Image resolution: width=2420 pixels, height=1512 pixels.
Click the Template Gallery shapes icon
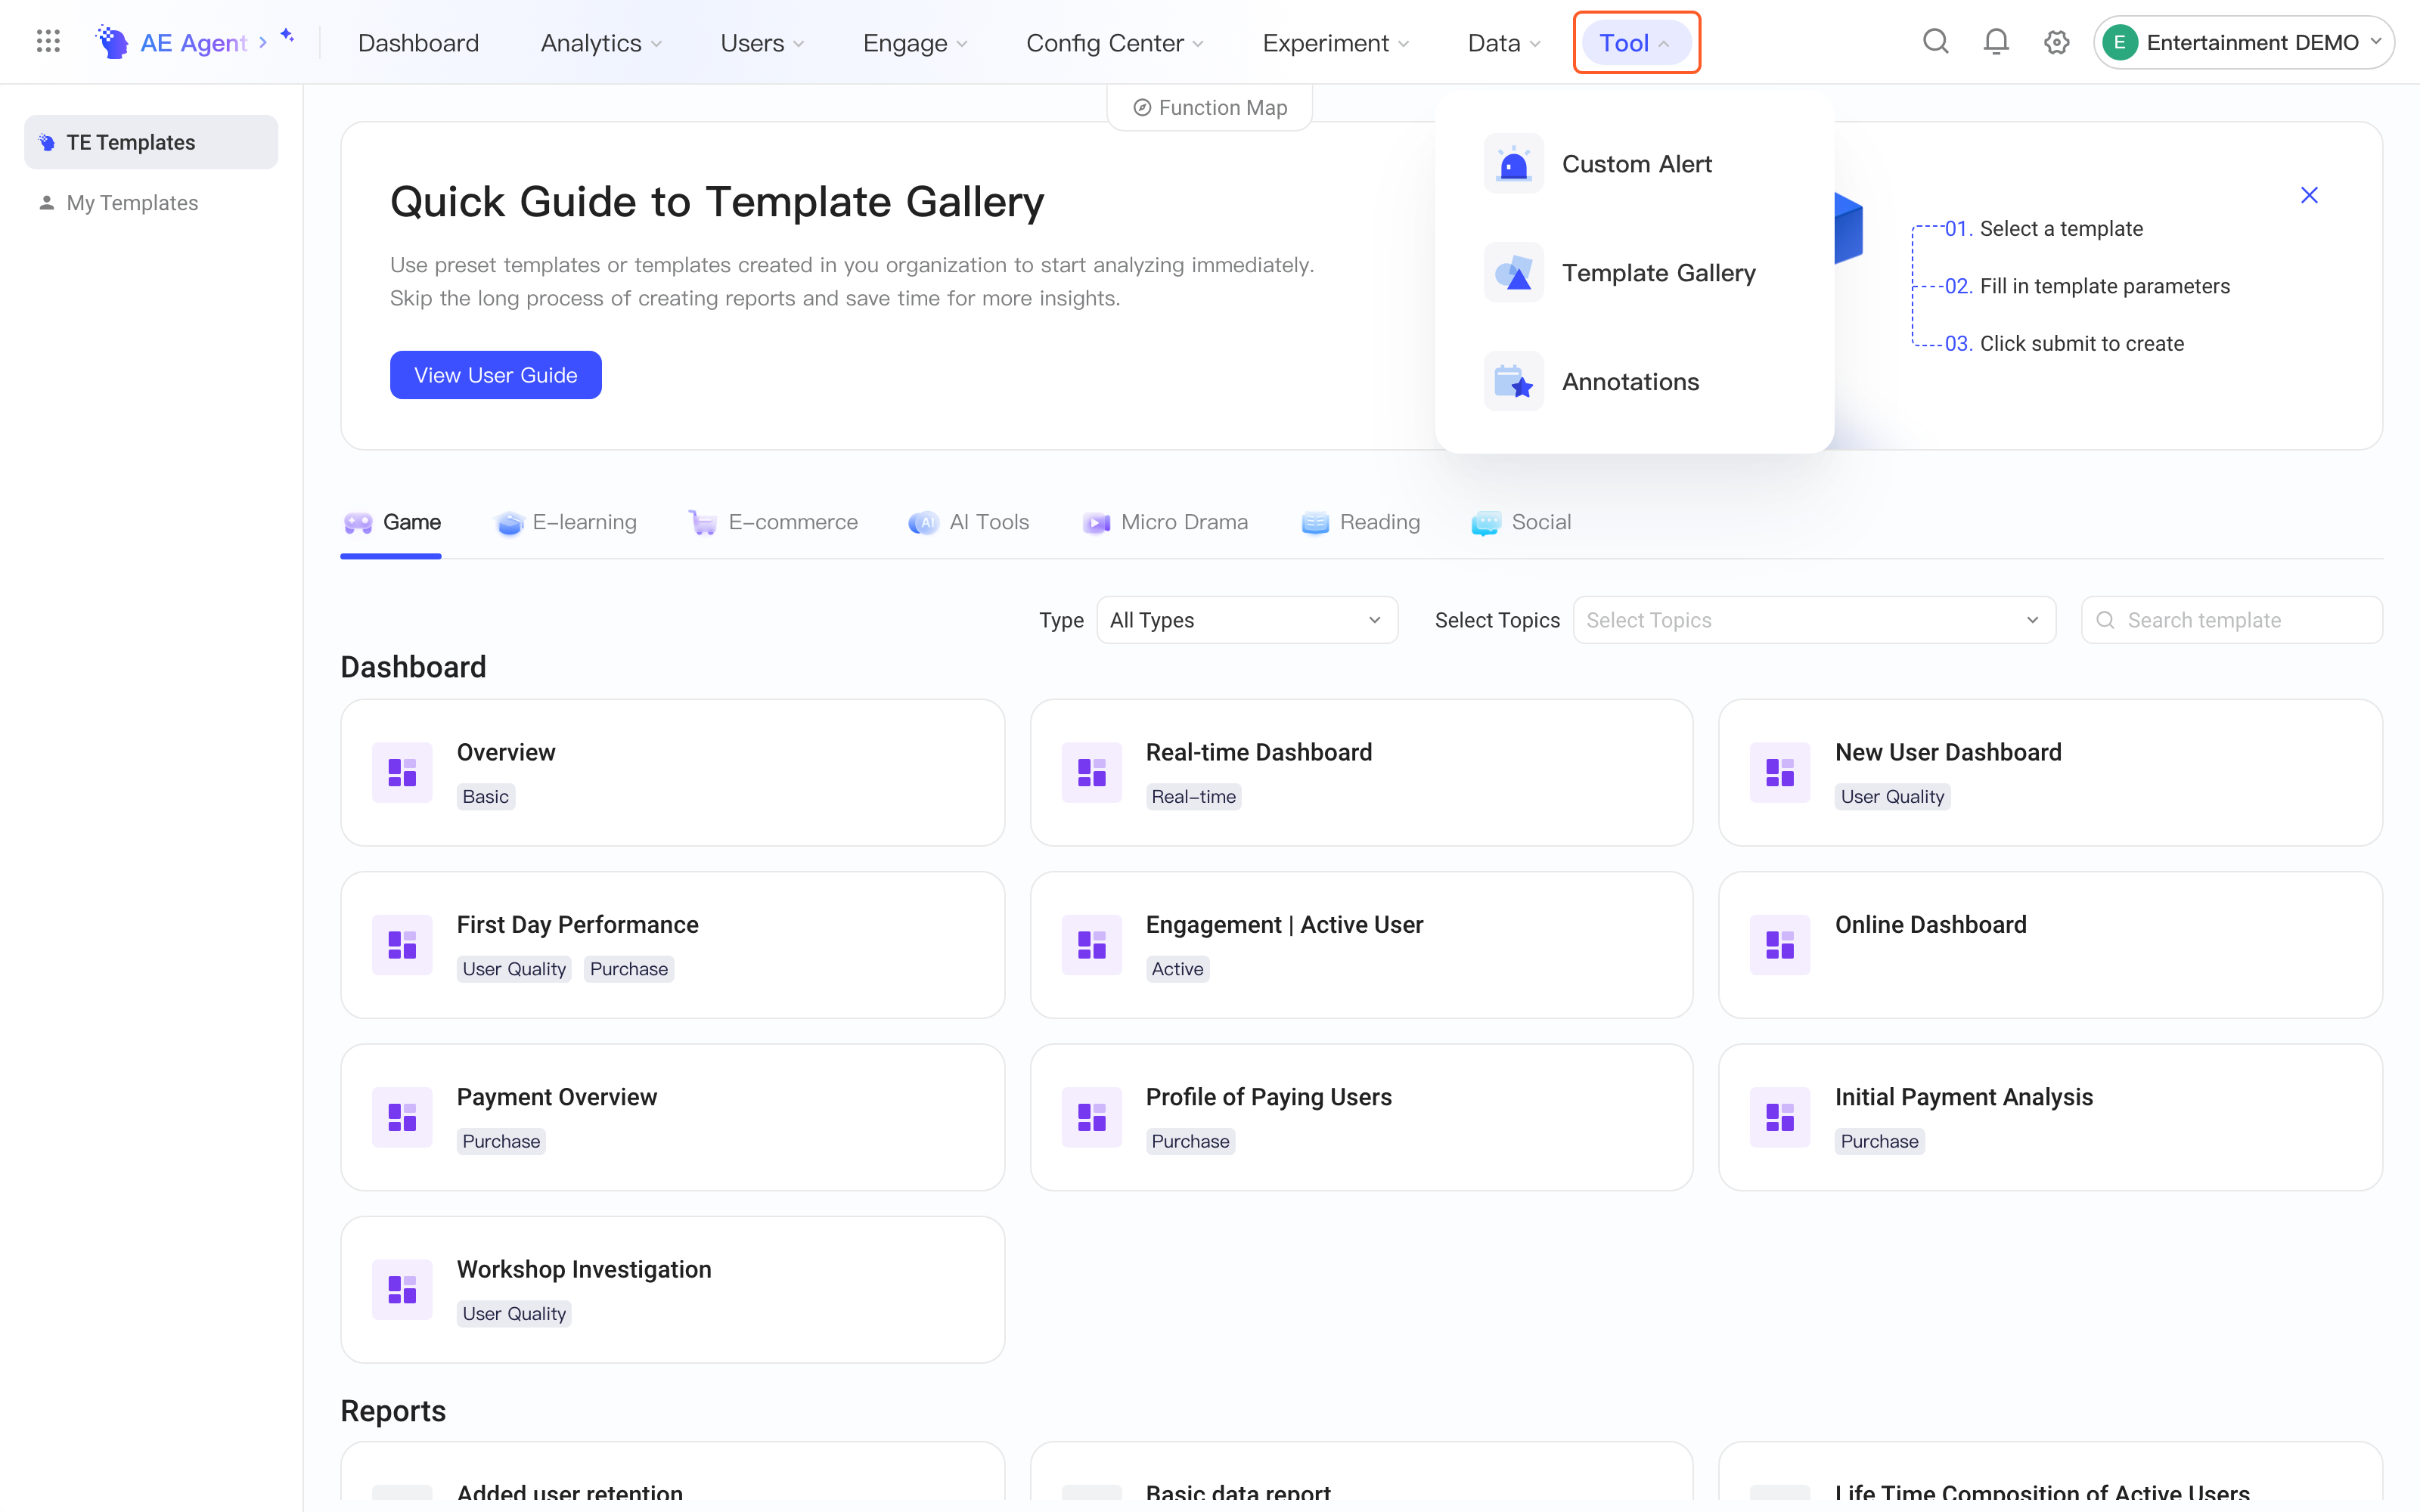(1513, 272)
